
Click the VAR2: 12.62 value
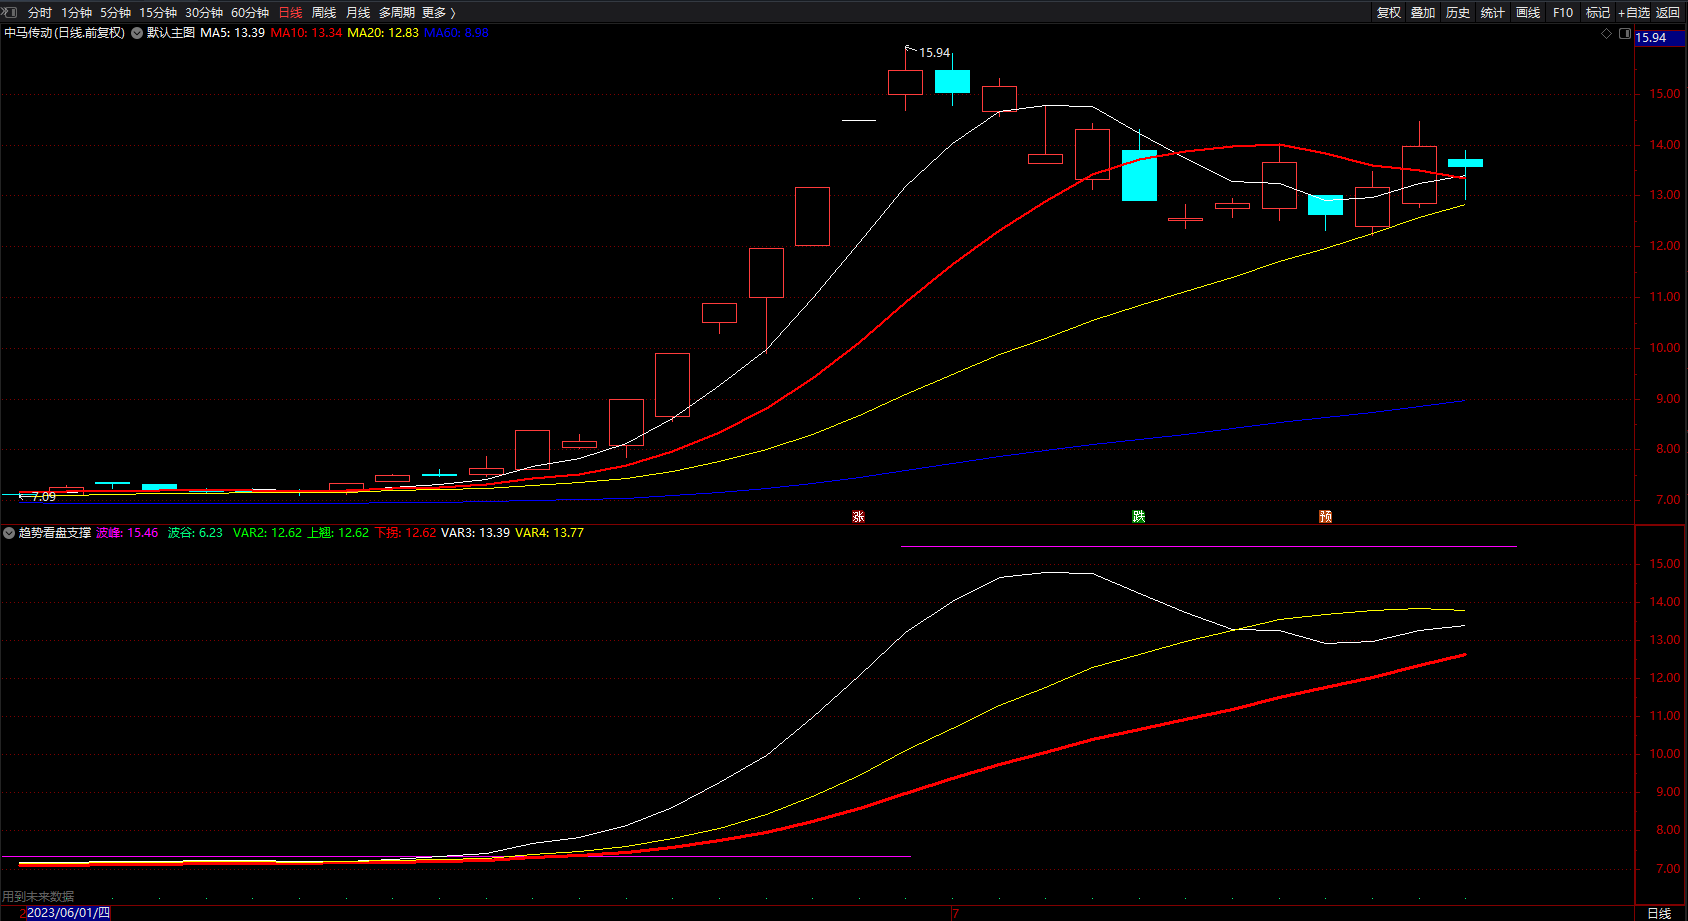(267, 533)
